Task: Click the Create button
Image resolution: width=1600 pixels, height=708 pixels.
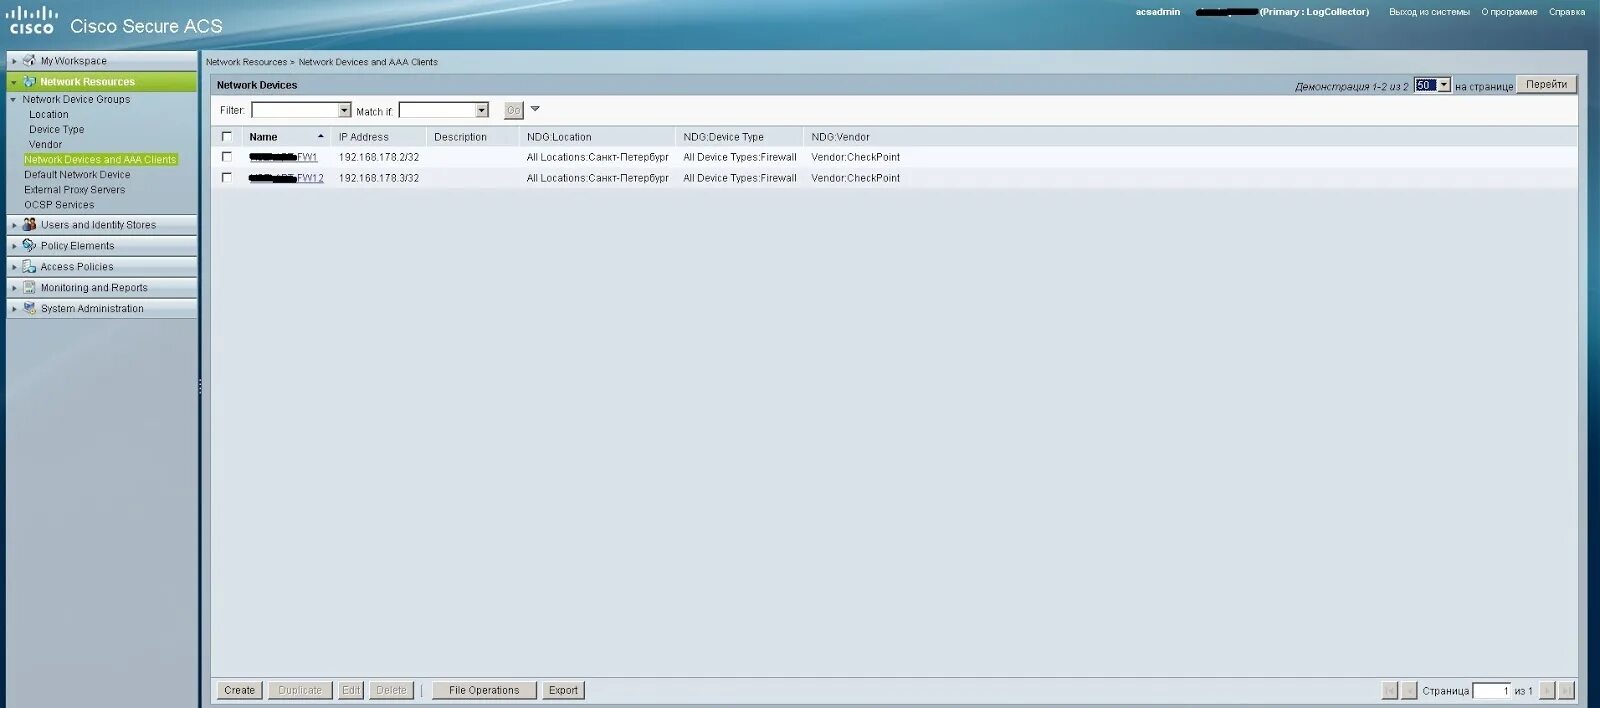Action: tap(240, 691)
